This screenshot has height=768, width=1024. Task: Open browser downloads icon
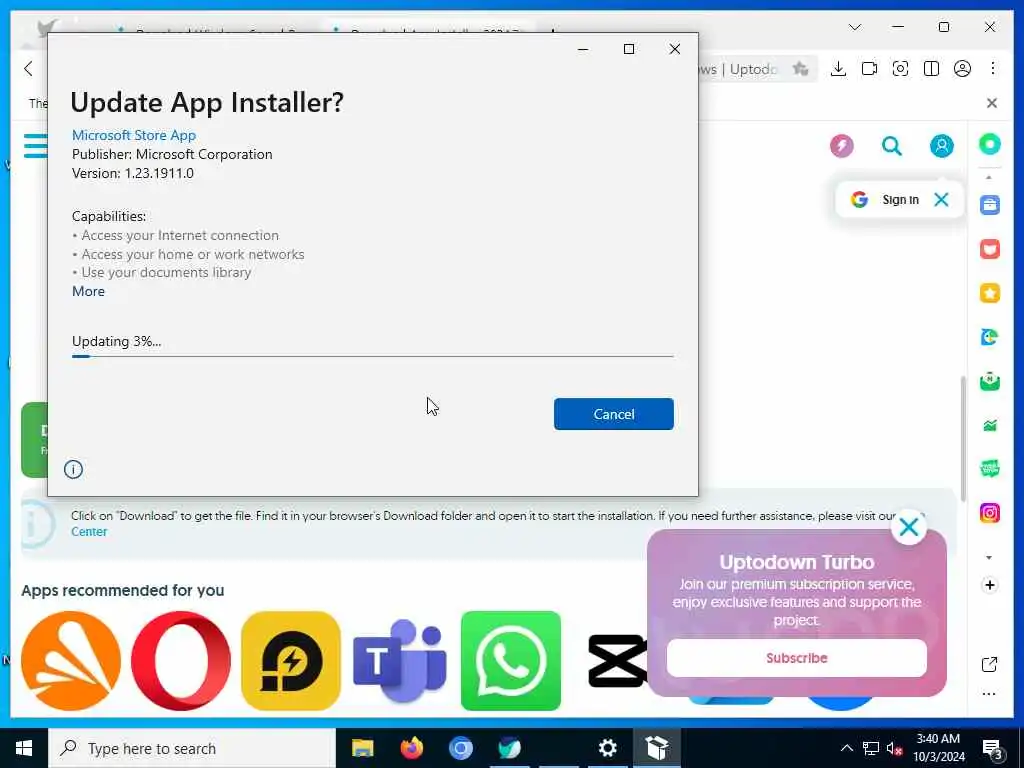click(838, 69)
